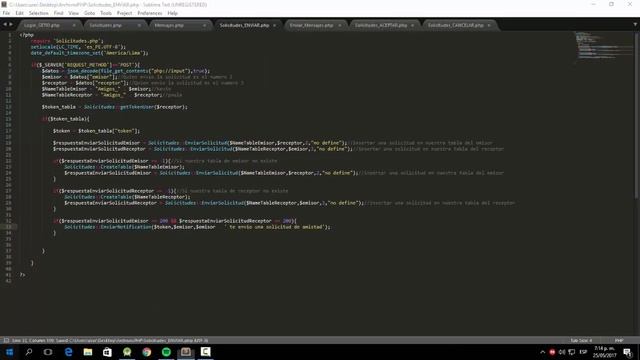Click the if($token_tabla) line
Screen dimensions: 640x360
pos(65,119)
